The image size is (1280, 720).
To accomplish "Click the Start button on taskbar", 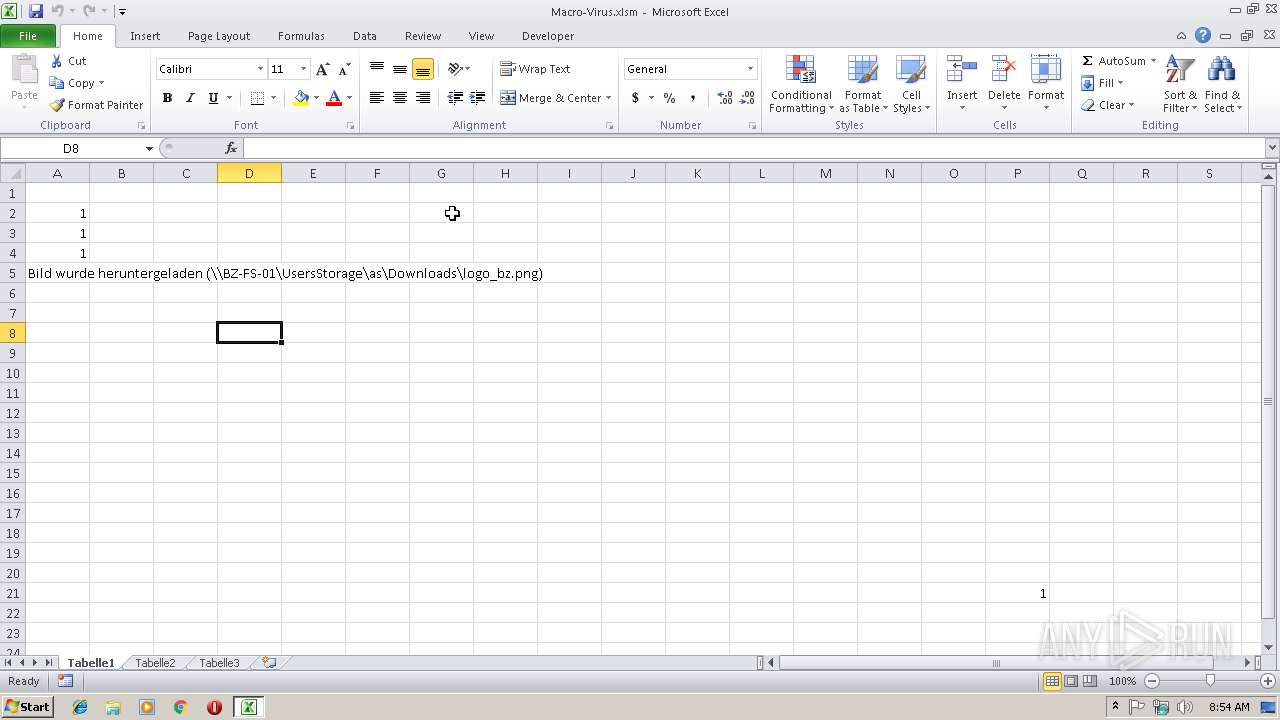I will point(27,707).
